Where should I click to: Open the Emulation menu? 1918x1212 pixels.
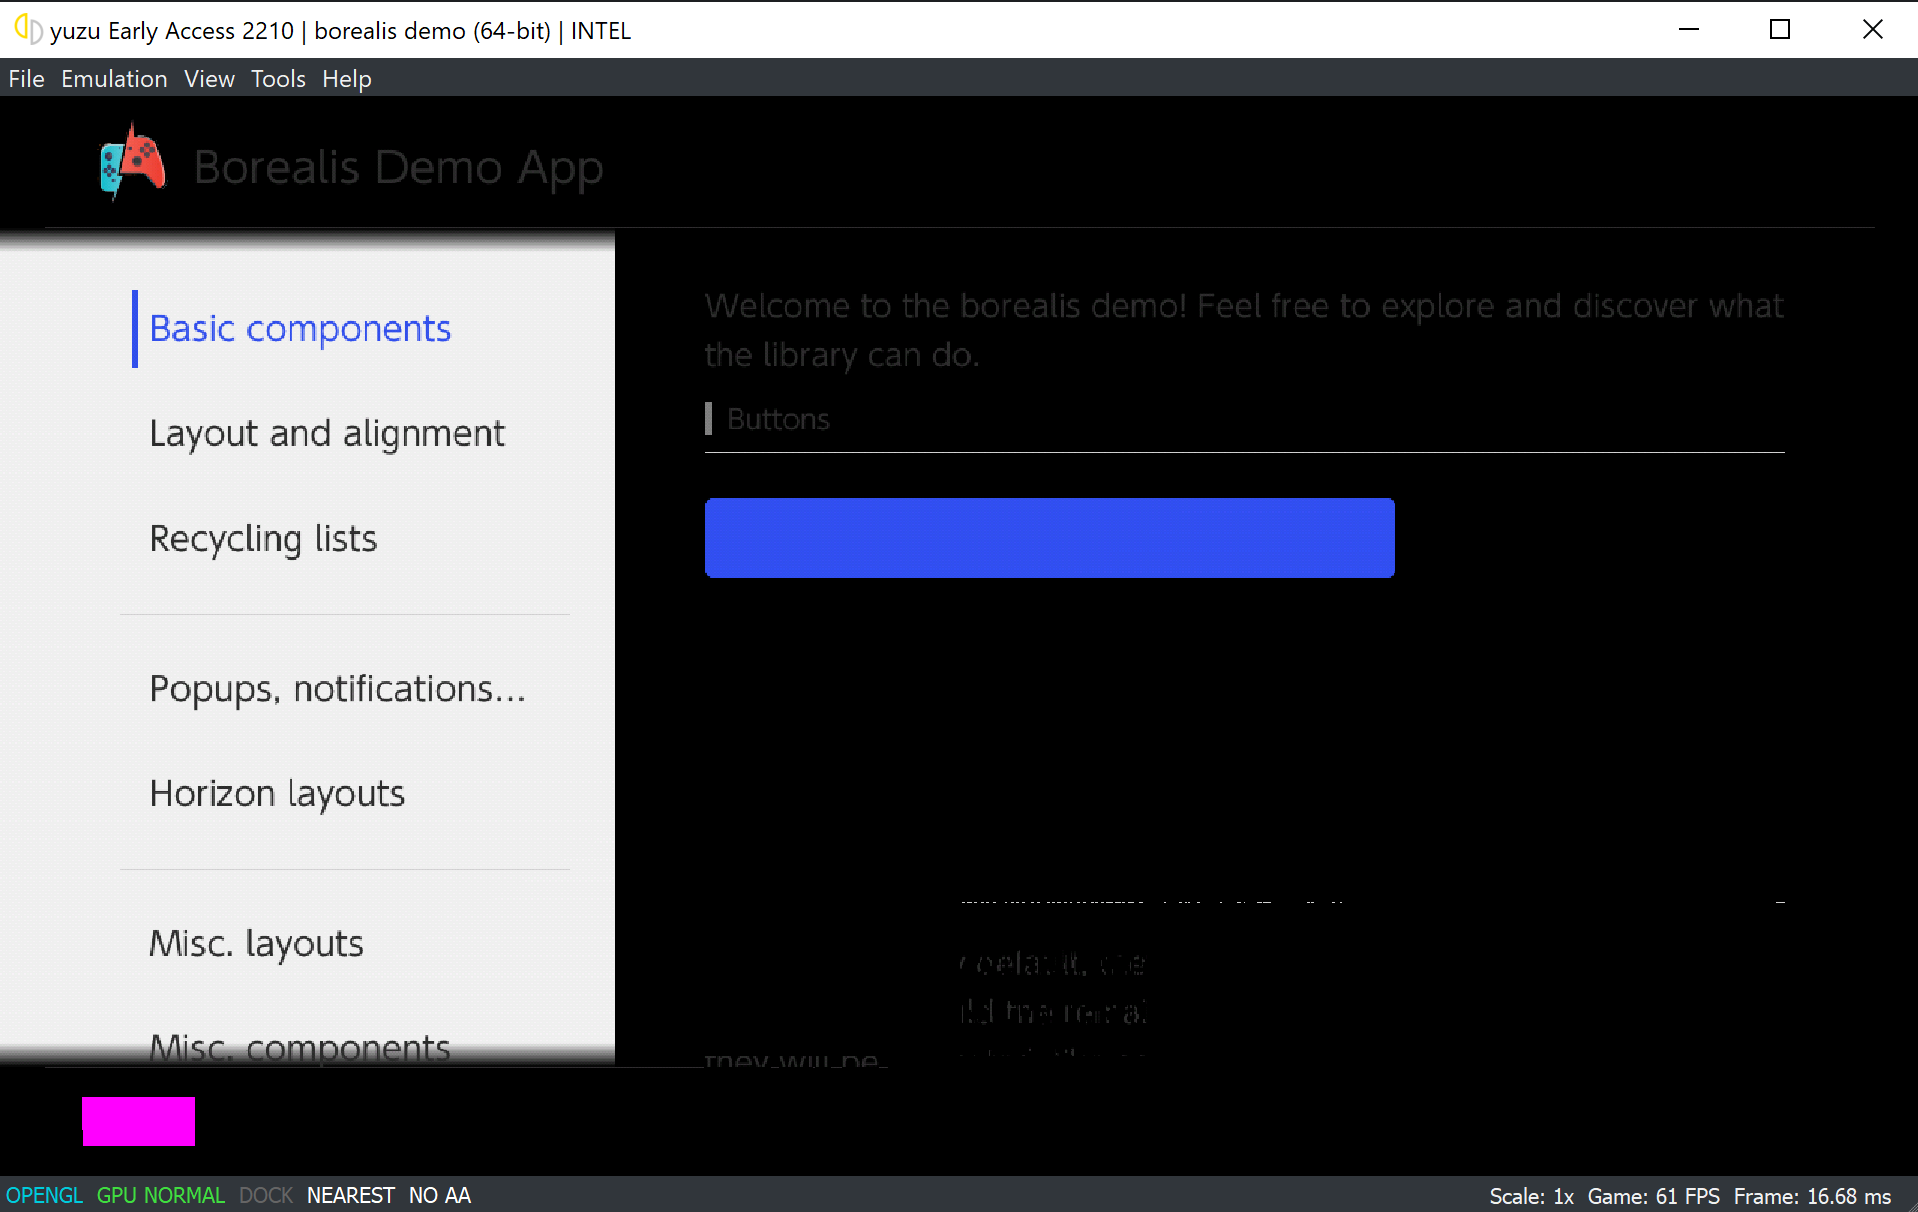pyautogui.click(x=114, y=79)
